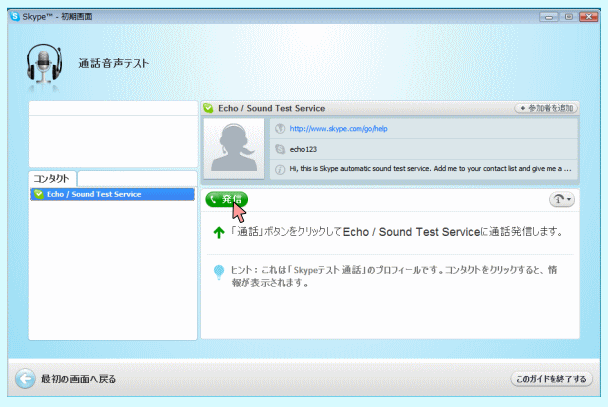The width and height of the screenshot is (608, 407).
Task: Click このガイドを終了する button
Action: click(551, 379)
